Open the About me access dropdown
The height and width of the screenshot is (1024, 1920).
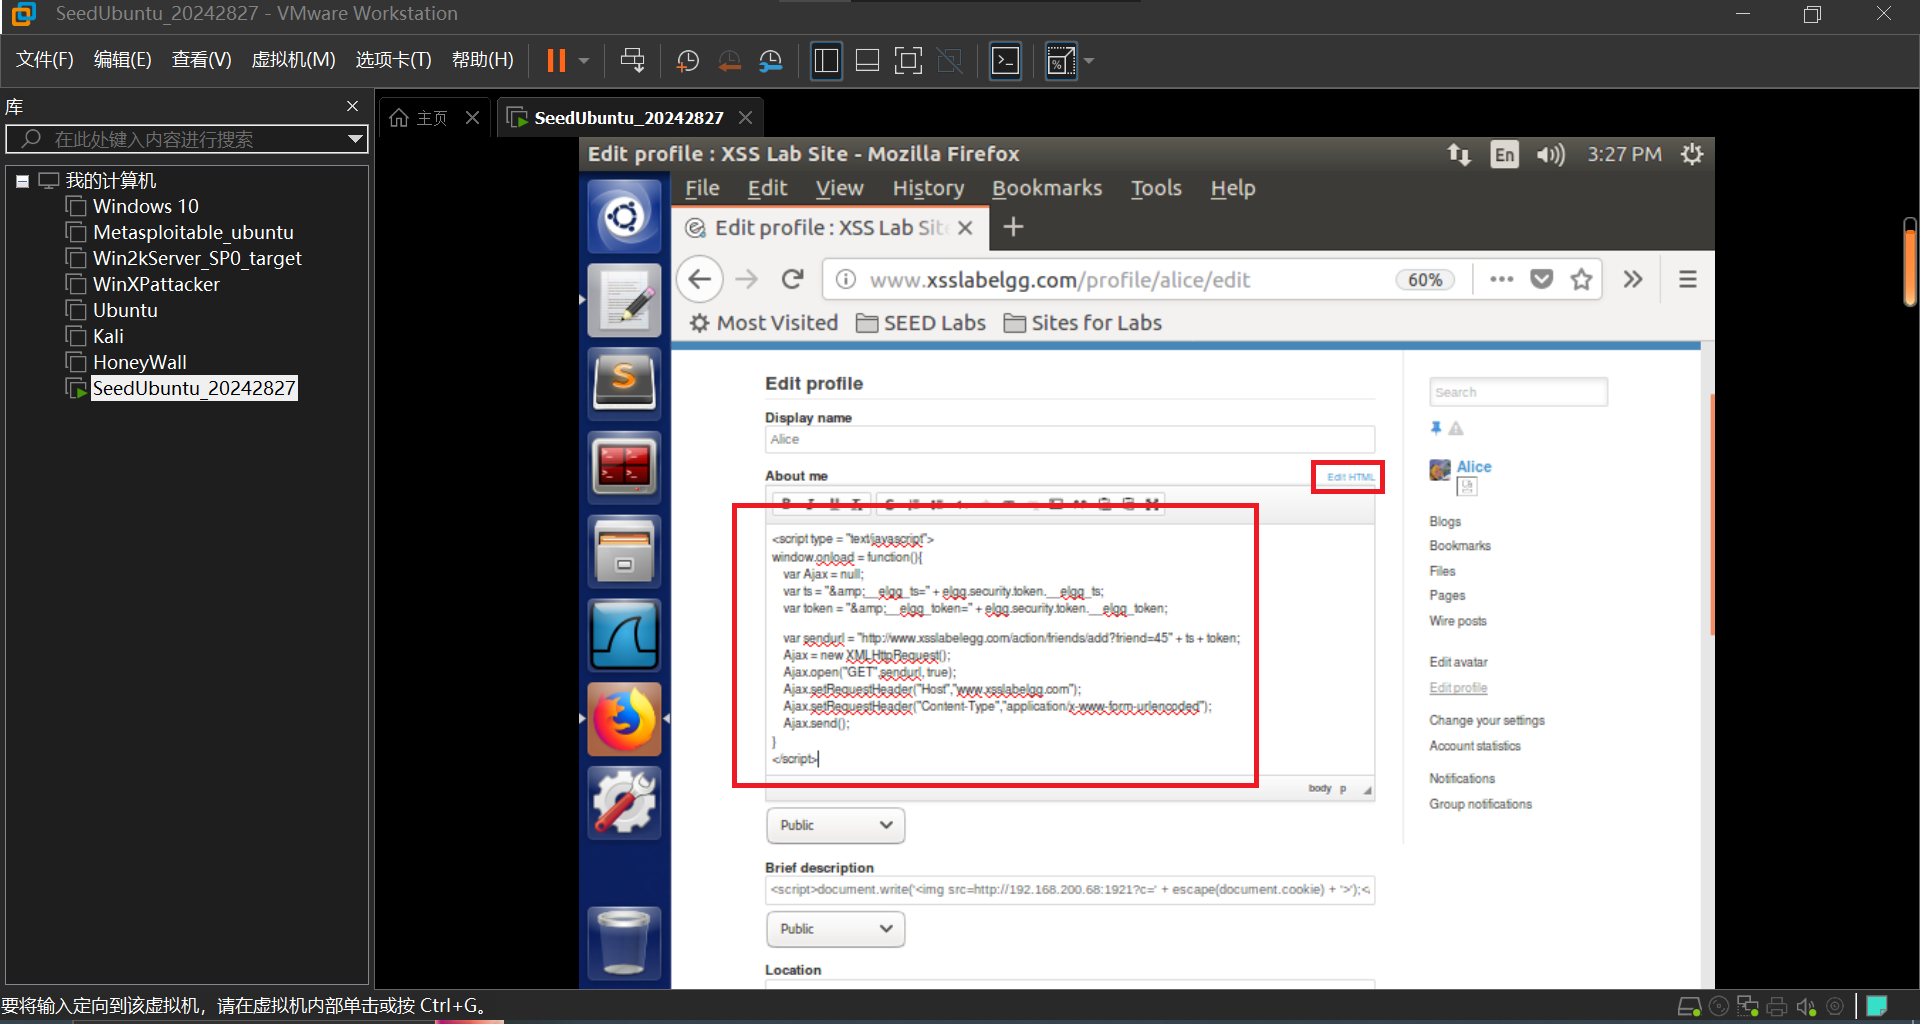pyautogui.click(x=835, y=825)
